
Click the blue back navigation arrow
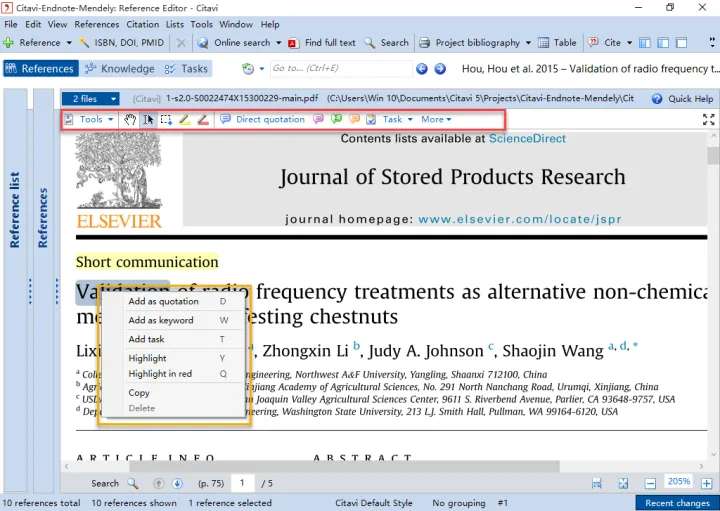click(x=422, y=69)
